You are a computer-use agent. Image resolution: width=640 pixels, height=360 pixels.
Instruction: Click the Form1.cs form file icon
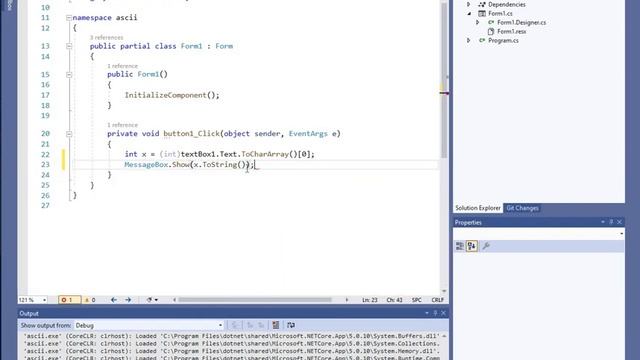pyautogui.click(x=482, y=13)
